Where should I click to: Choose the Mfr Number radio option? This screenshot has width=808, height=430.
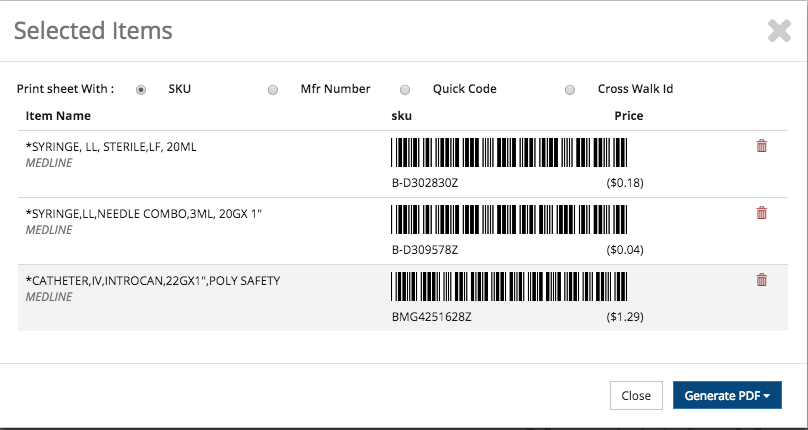[273, 90]
